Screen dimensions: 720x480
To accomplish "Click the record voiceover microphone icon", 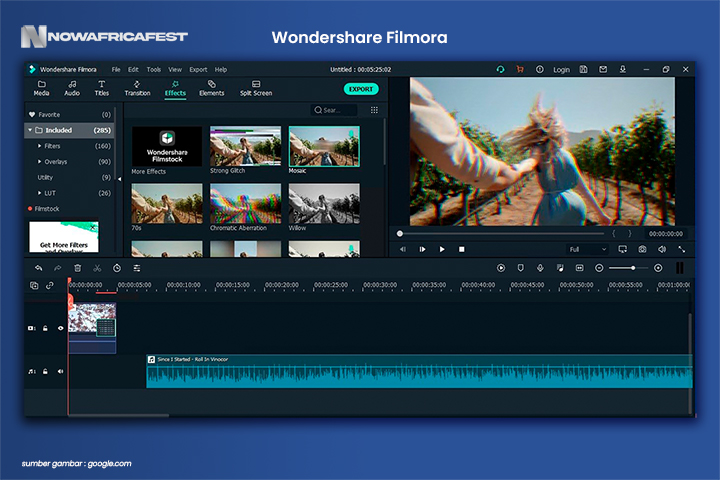I will click(540, 268).
